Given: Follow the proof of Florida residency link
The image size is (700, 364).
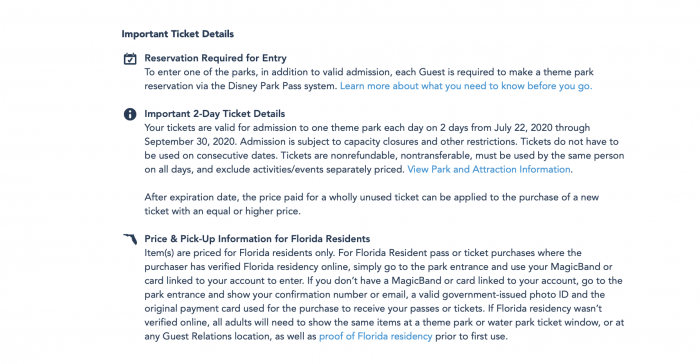Looking at the screenshot, I should 375,336.
